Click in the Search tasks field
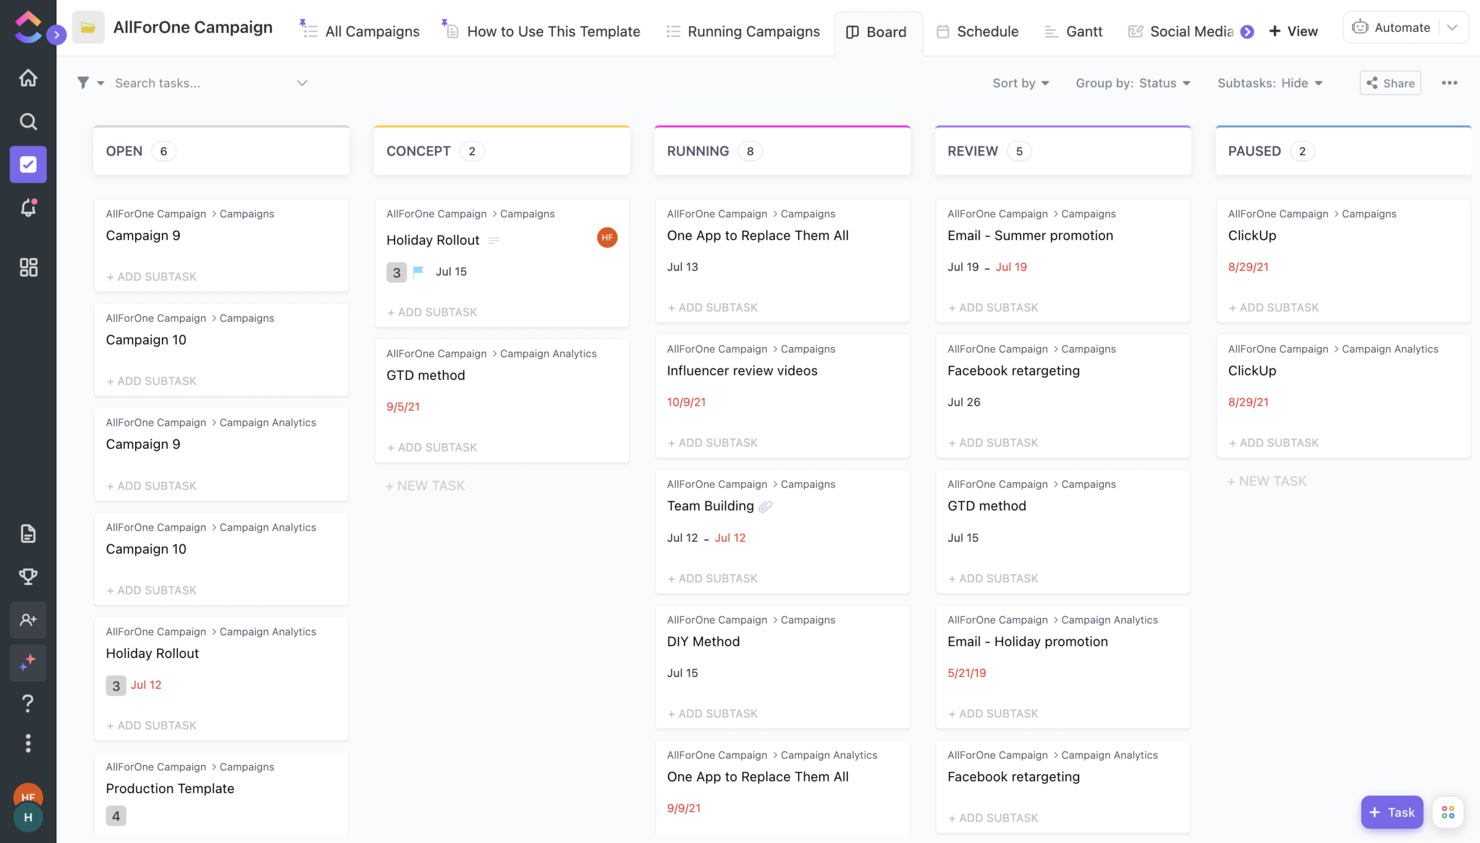 click(200, 83)
